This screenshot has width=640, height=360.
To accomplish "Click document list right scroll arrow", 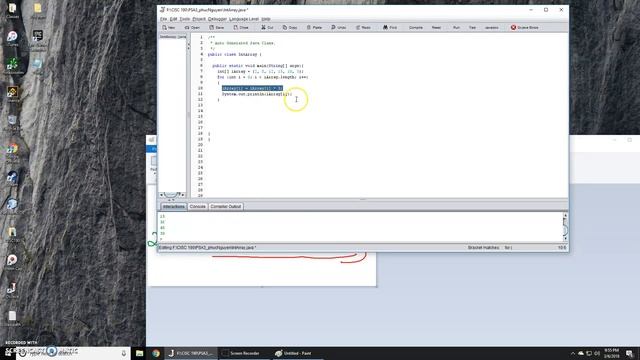I will pyautogui.click(x=183, y=195).
